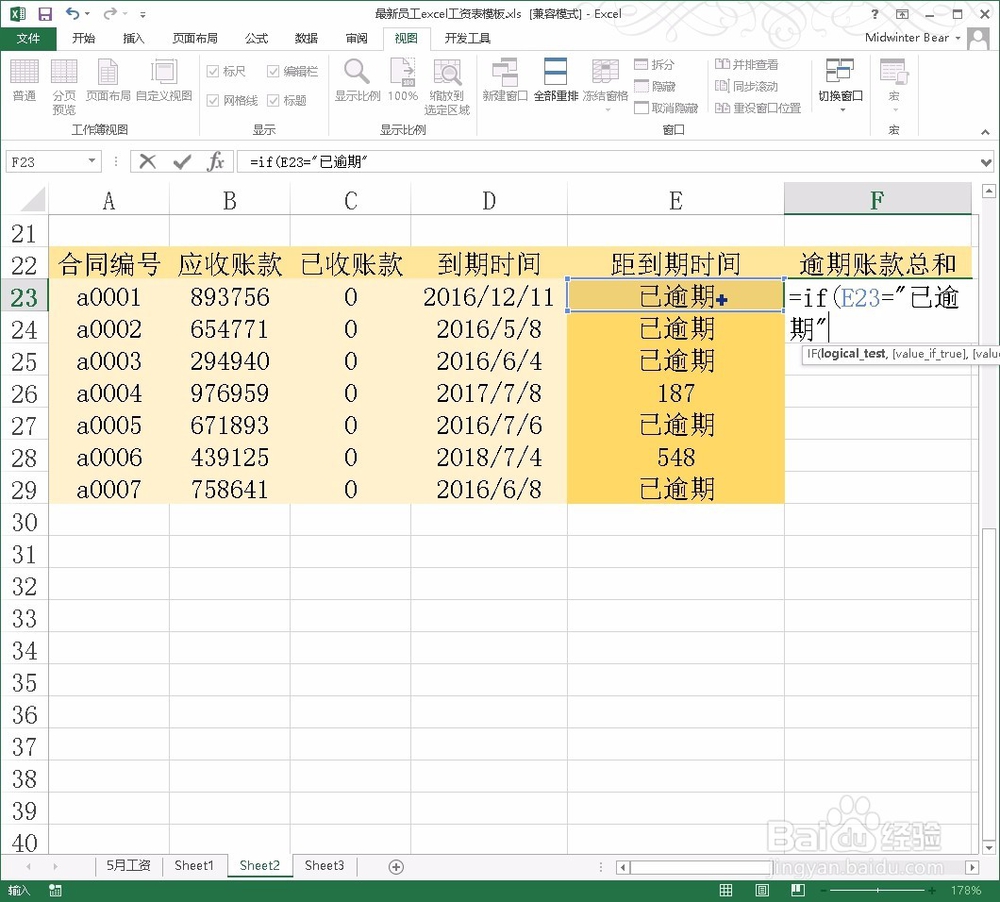The height and width of the screenshot is (902, 1000).
Task: Switch to Page Break Preview (分页预览)
Action: point(64,86)
